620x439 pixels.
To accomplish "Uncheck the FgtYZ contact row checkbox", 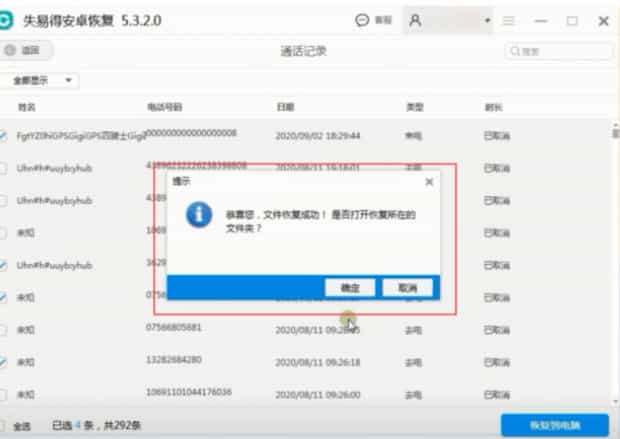I will [3, 136].
